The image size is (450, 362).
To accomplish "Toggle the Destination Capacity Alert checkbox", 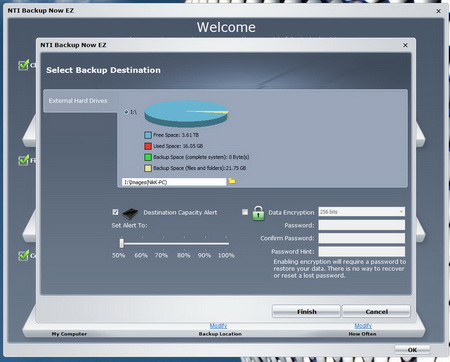I will pyautogui.click(x=115, y=212).
